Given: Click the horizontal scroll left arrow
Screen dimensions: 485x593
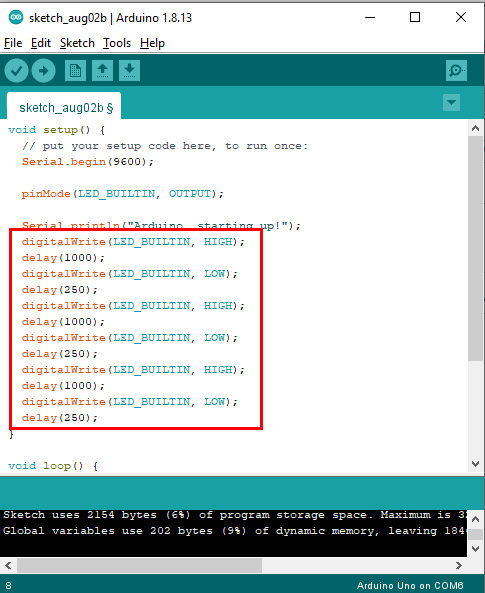Looking at the screenshot, I should (8, 565).
